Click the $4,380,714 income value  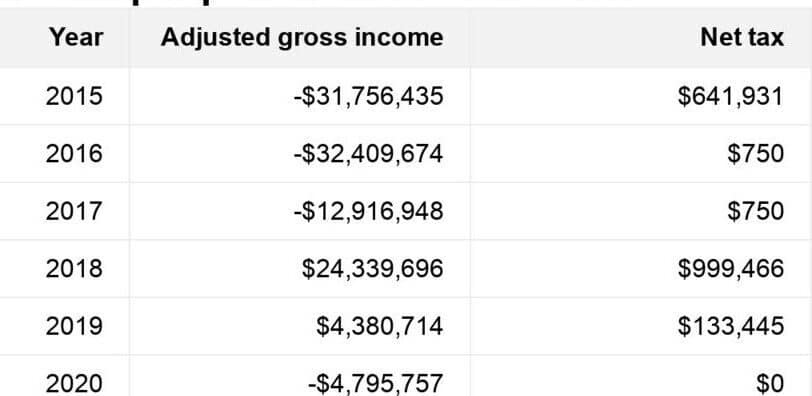pyautogui.click(x=380, y=327)
